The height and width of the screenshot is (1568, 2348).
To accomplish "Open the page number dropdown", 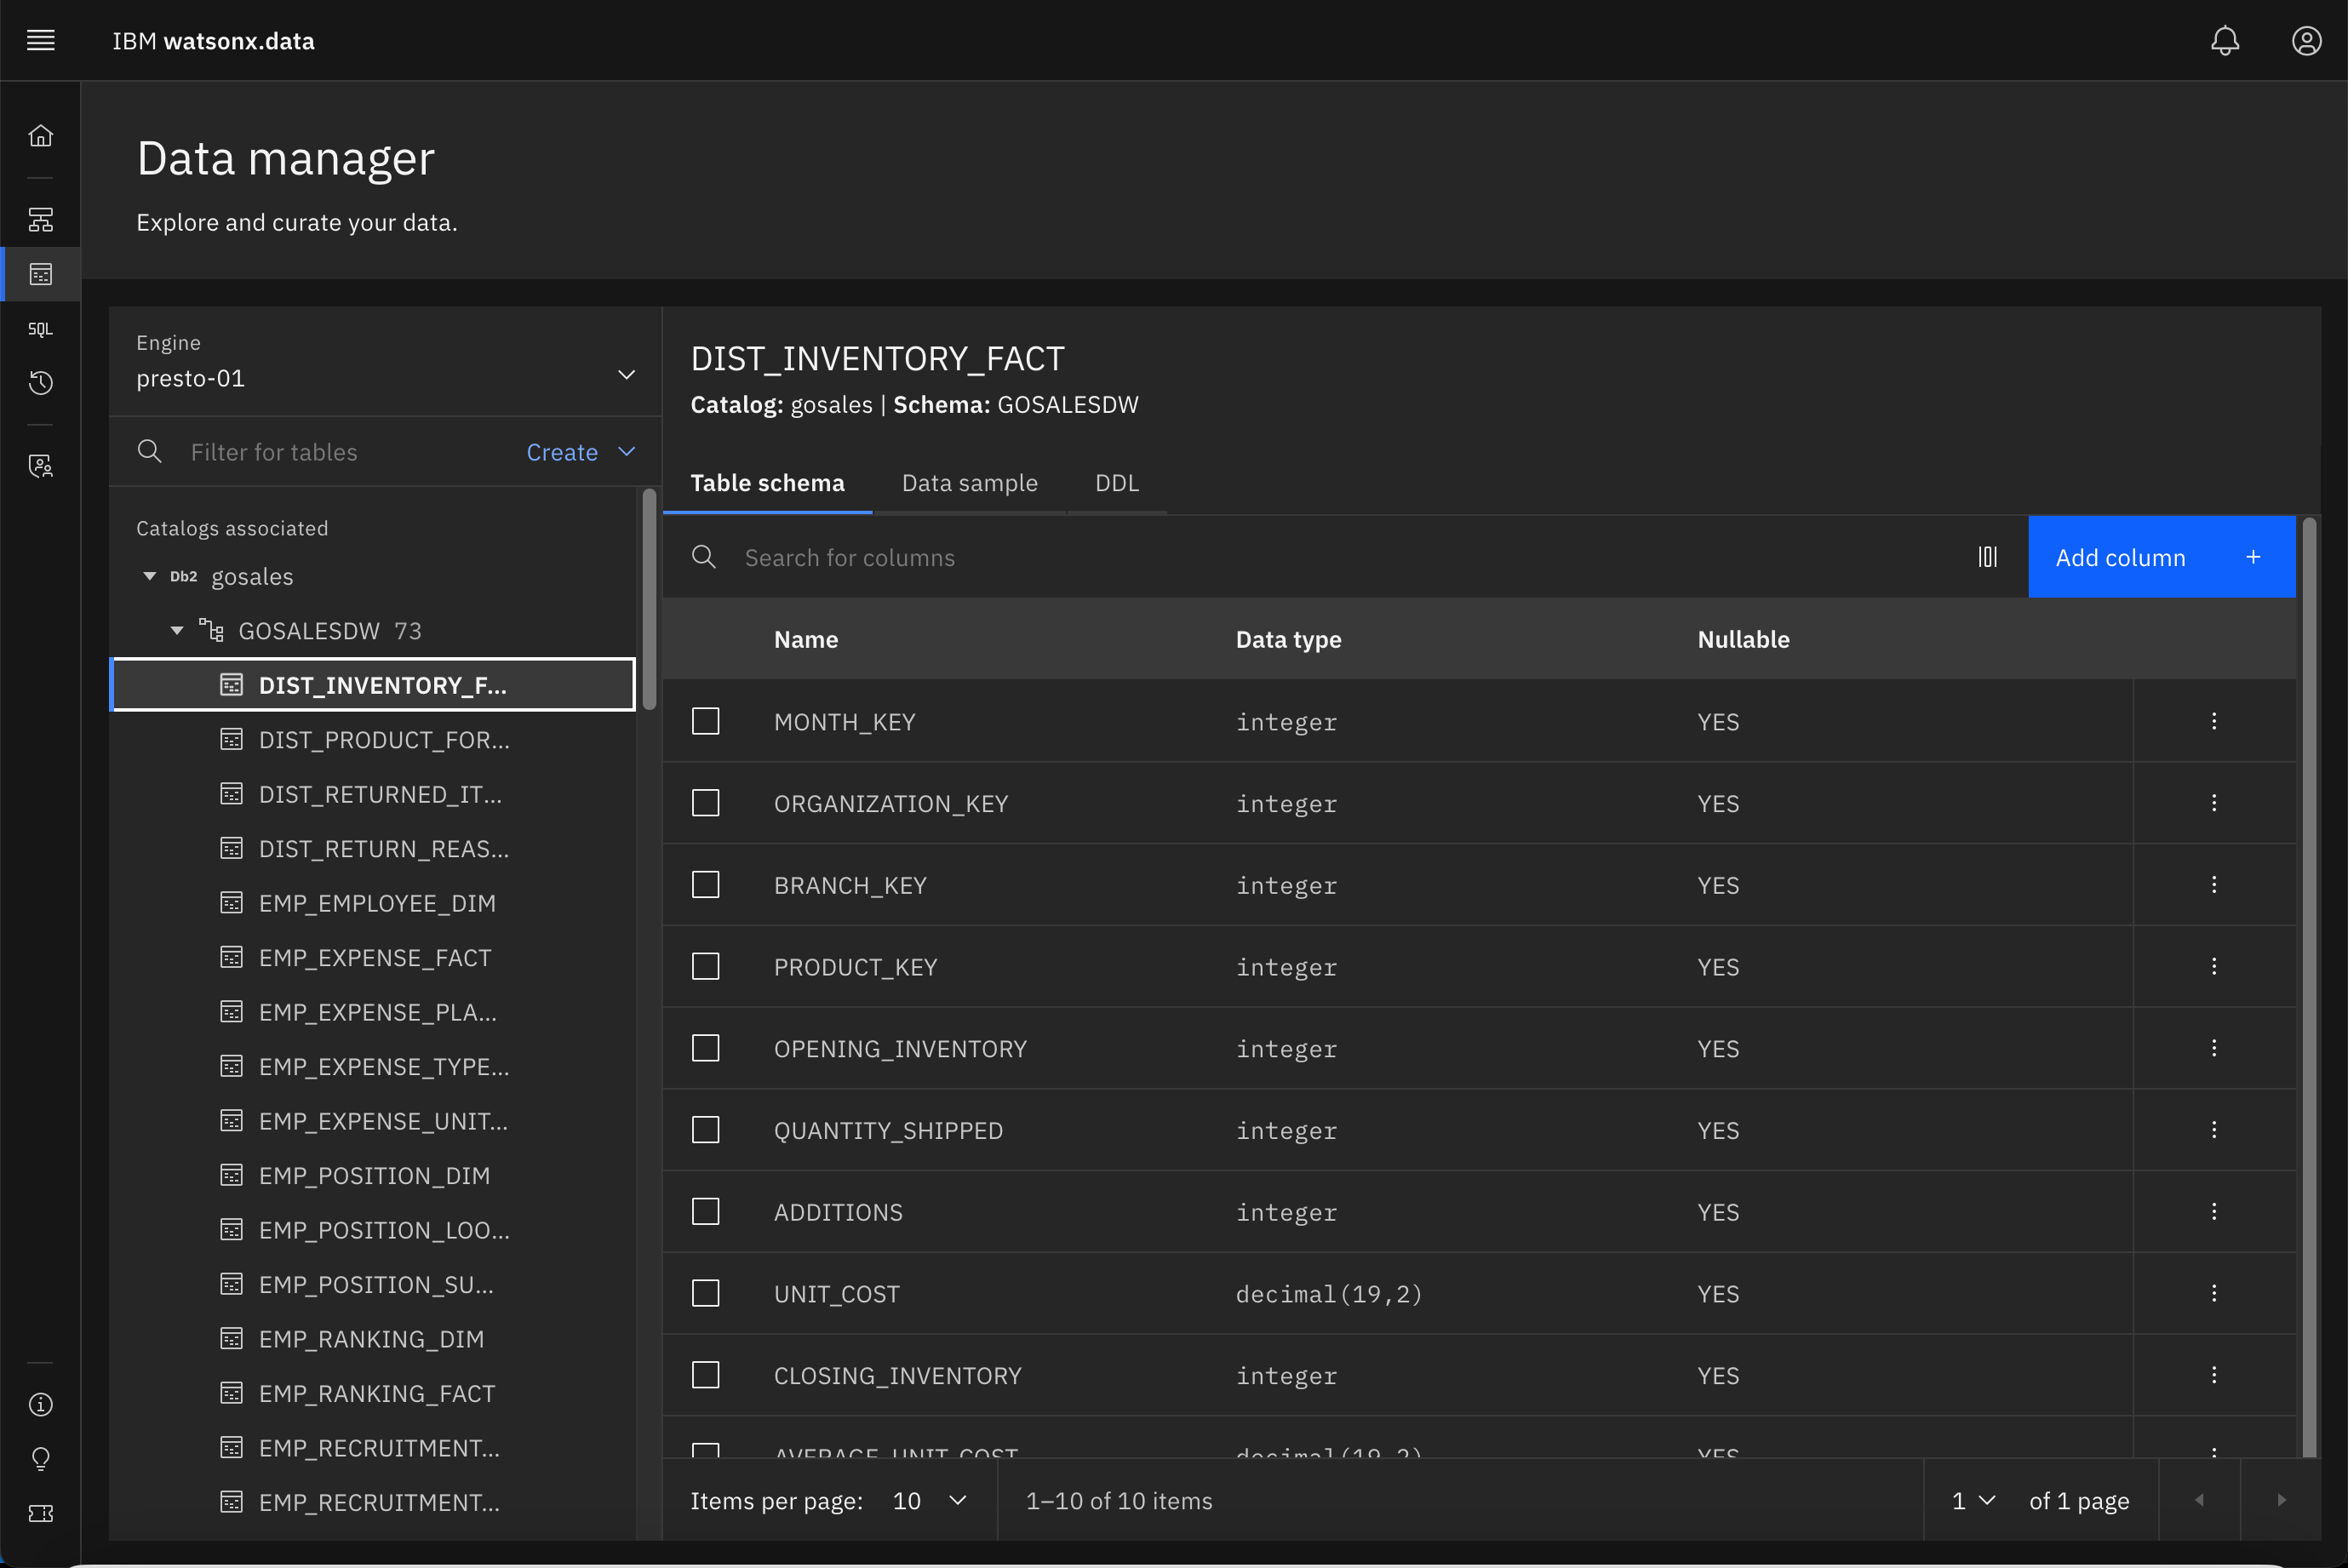I will [x=1973, y=1501].
